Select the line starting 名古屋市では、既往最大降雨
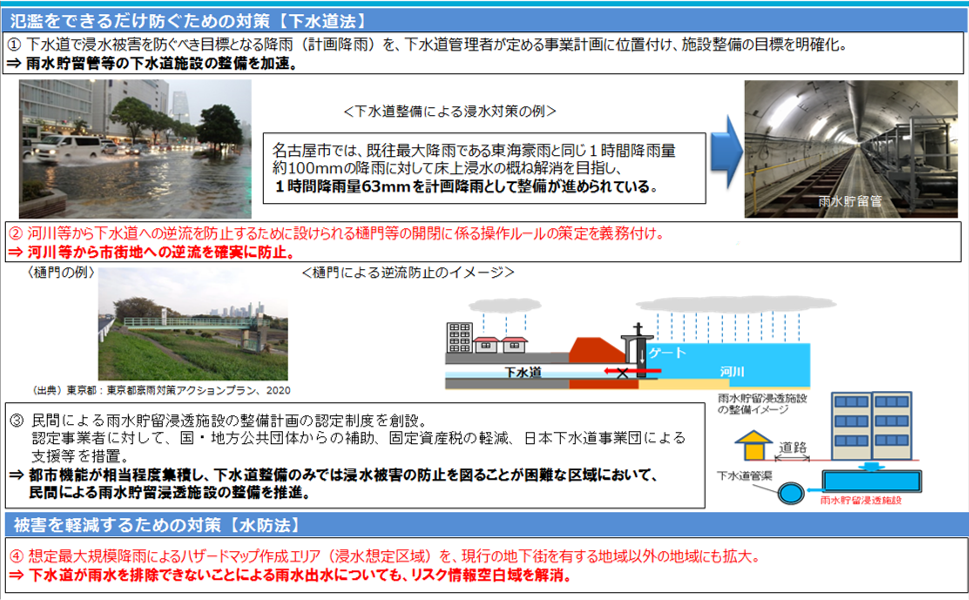The image size is (969, 600). point(474,151)
